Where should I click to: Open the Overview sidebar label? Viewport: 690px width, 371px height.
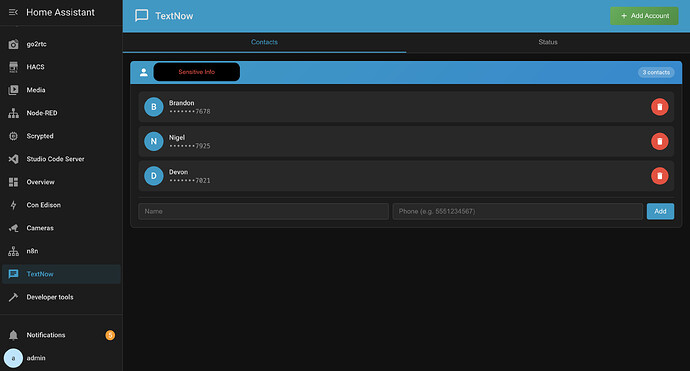tap(40, 182)
